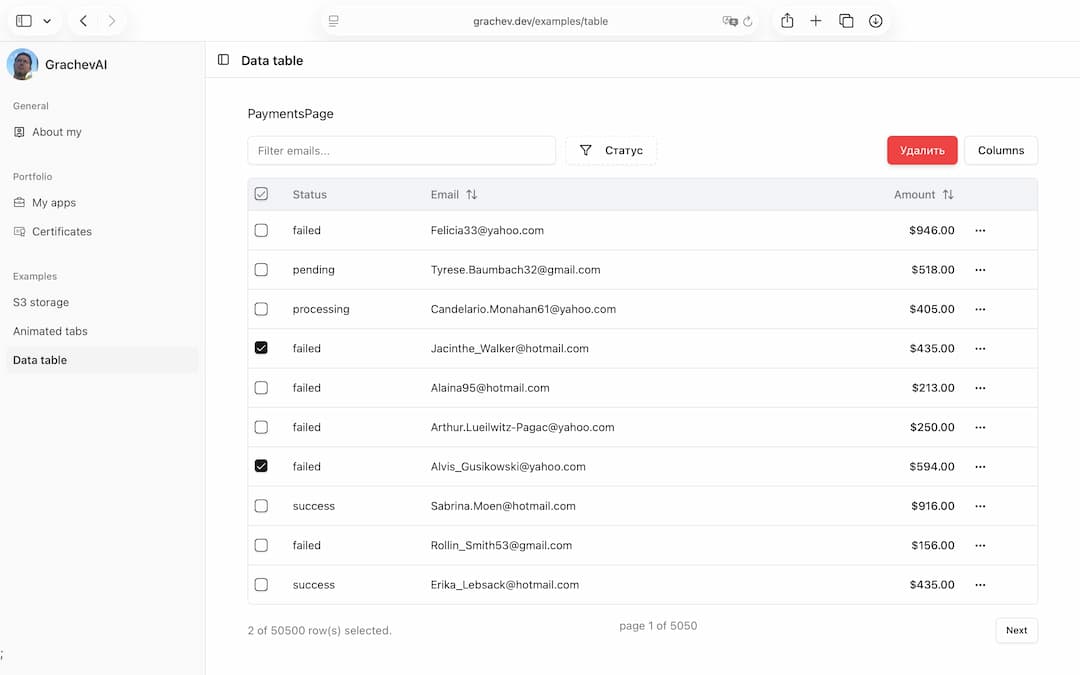Check the Felicia33@yahoo.com row checkbox

point(261,230)
